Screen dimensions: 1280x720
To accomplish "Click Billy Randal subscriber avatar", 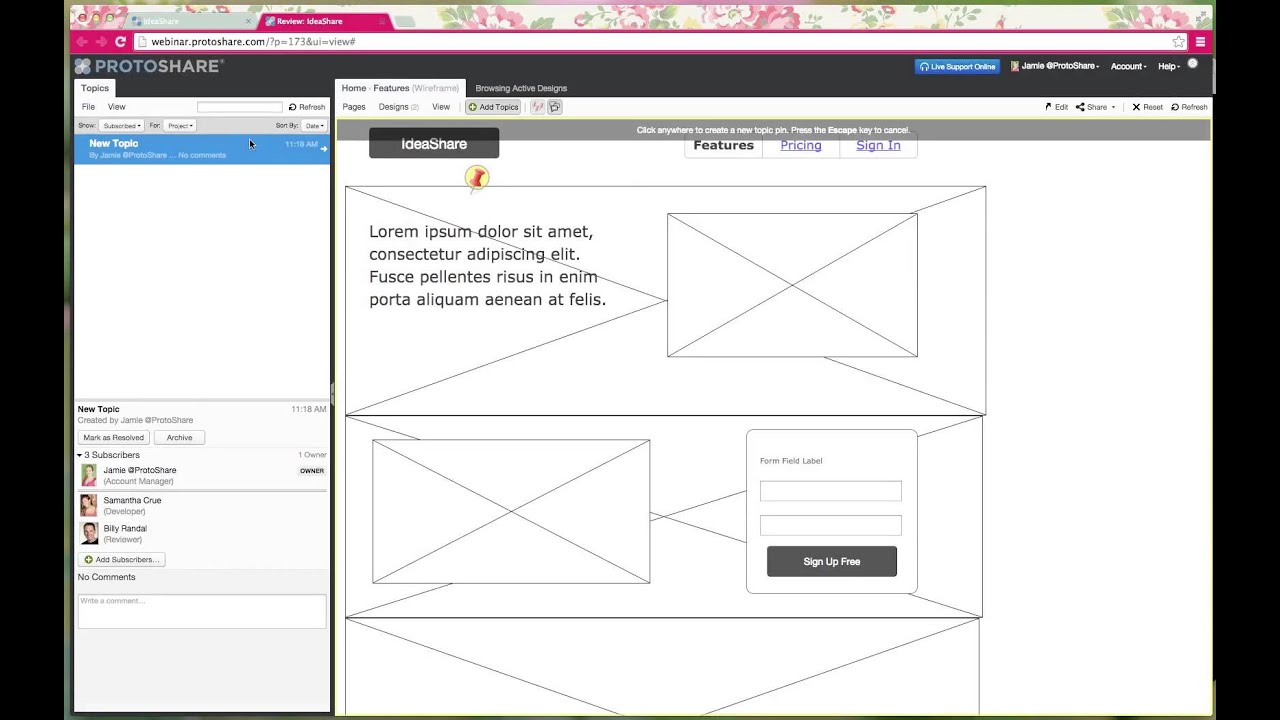I will 89,533.
